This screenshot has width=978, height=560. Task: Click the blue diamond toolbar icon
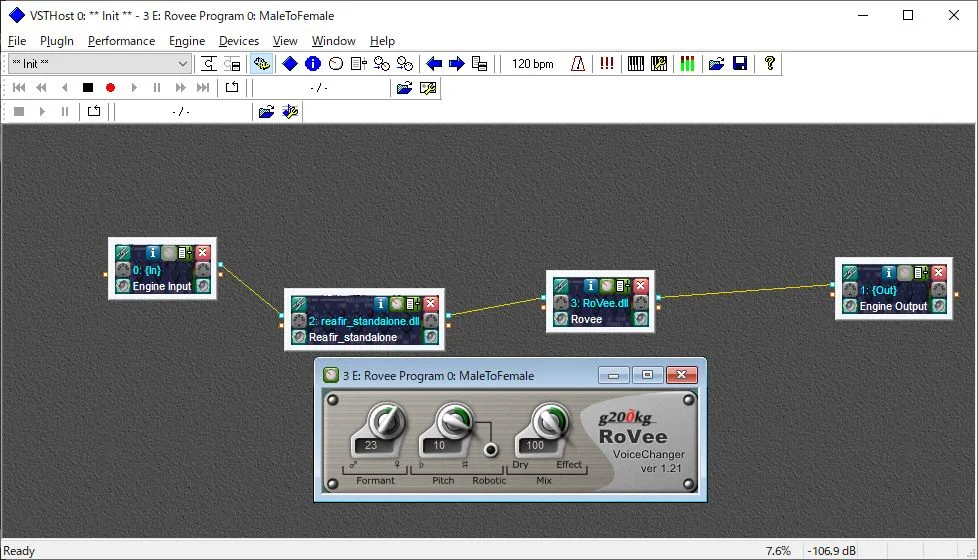pyautogui.click(x=289, y=64)
